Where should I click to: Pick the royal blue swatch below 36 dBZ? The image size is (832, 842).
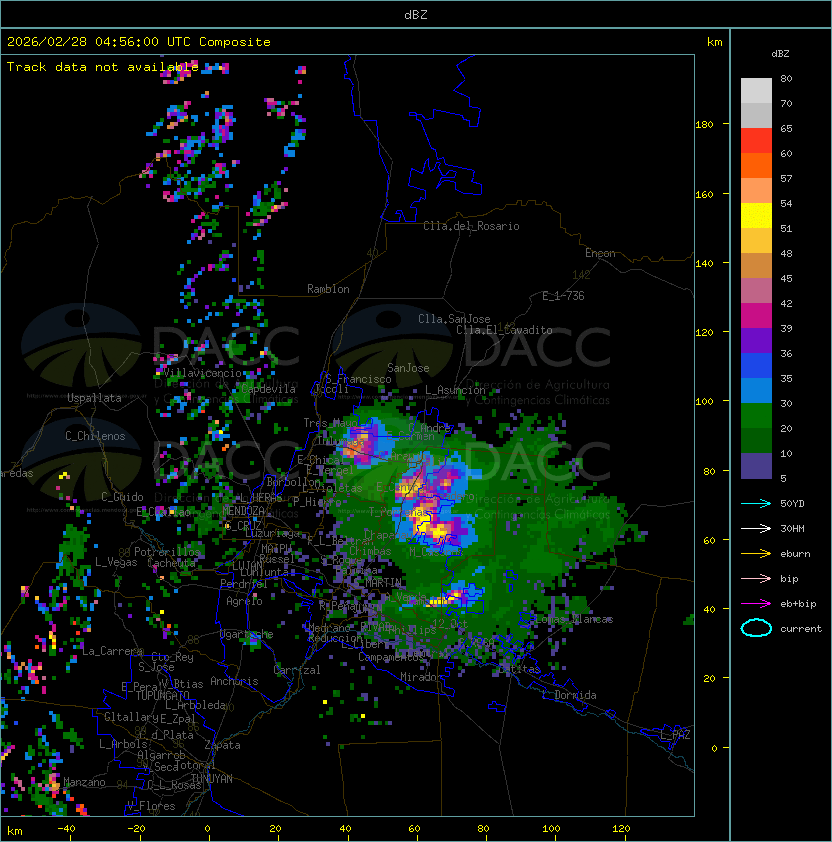tap(756, 366)
